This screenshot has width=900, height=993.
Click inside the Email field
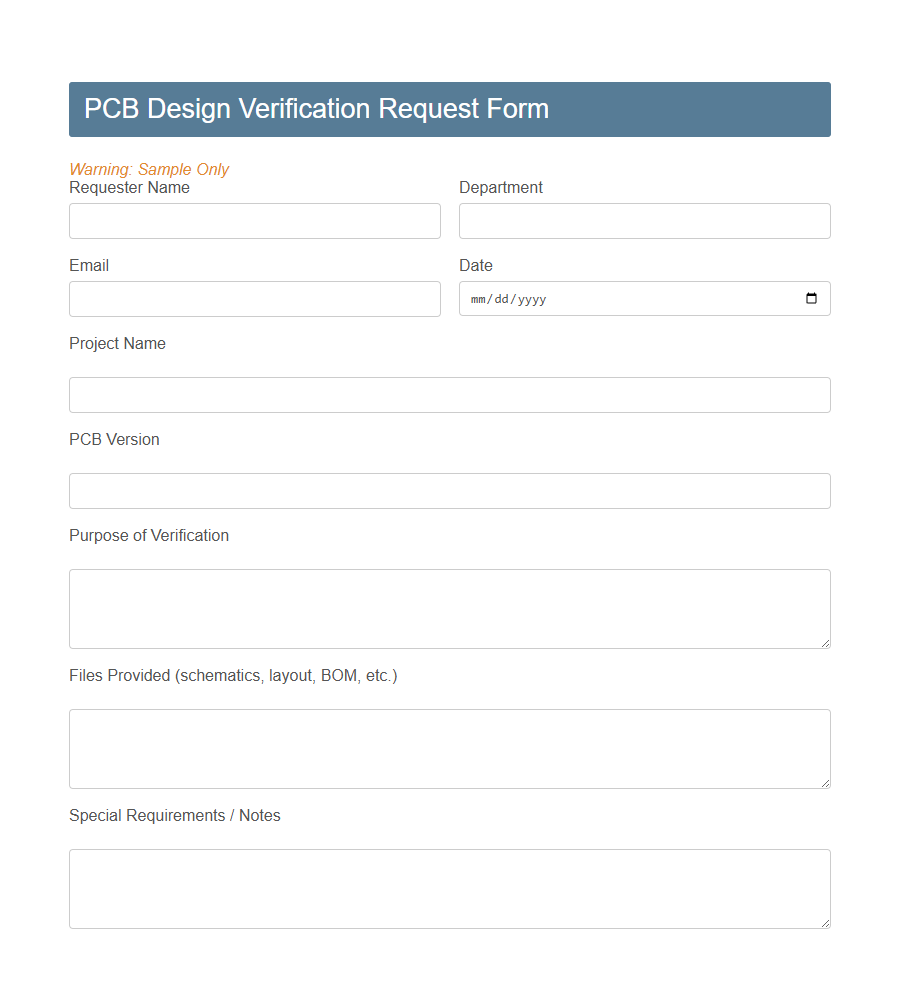255,298
